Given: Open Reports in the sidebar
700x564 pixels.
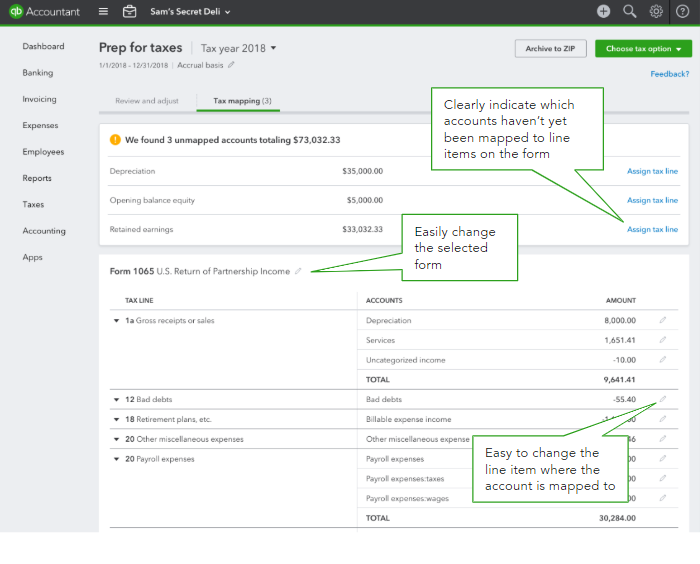Looking at the screenshot, I should click(37, 178).
